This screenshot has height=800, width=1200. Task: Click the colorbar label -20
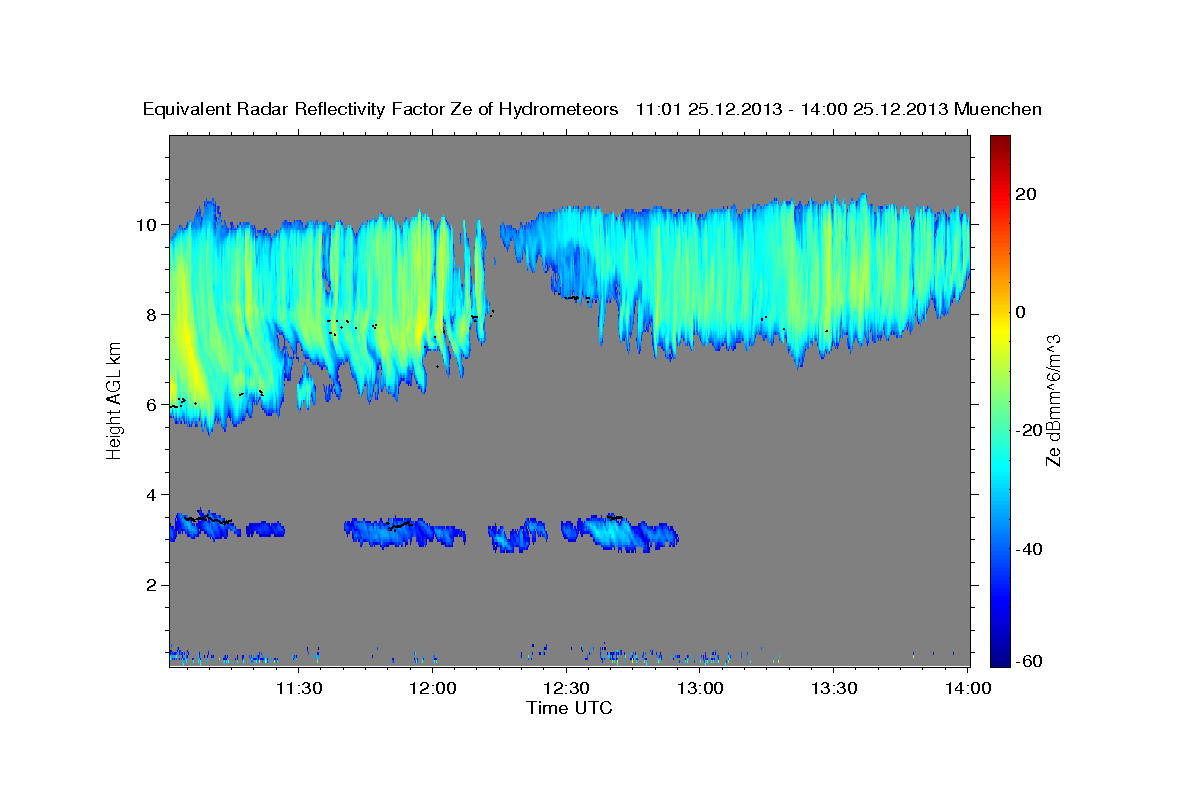point(1030,430)
